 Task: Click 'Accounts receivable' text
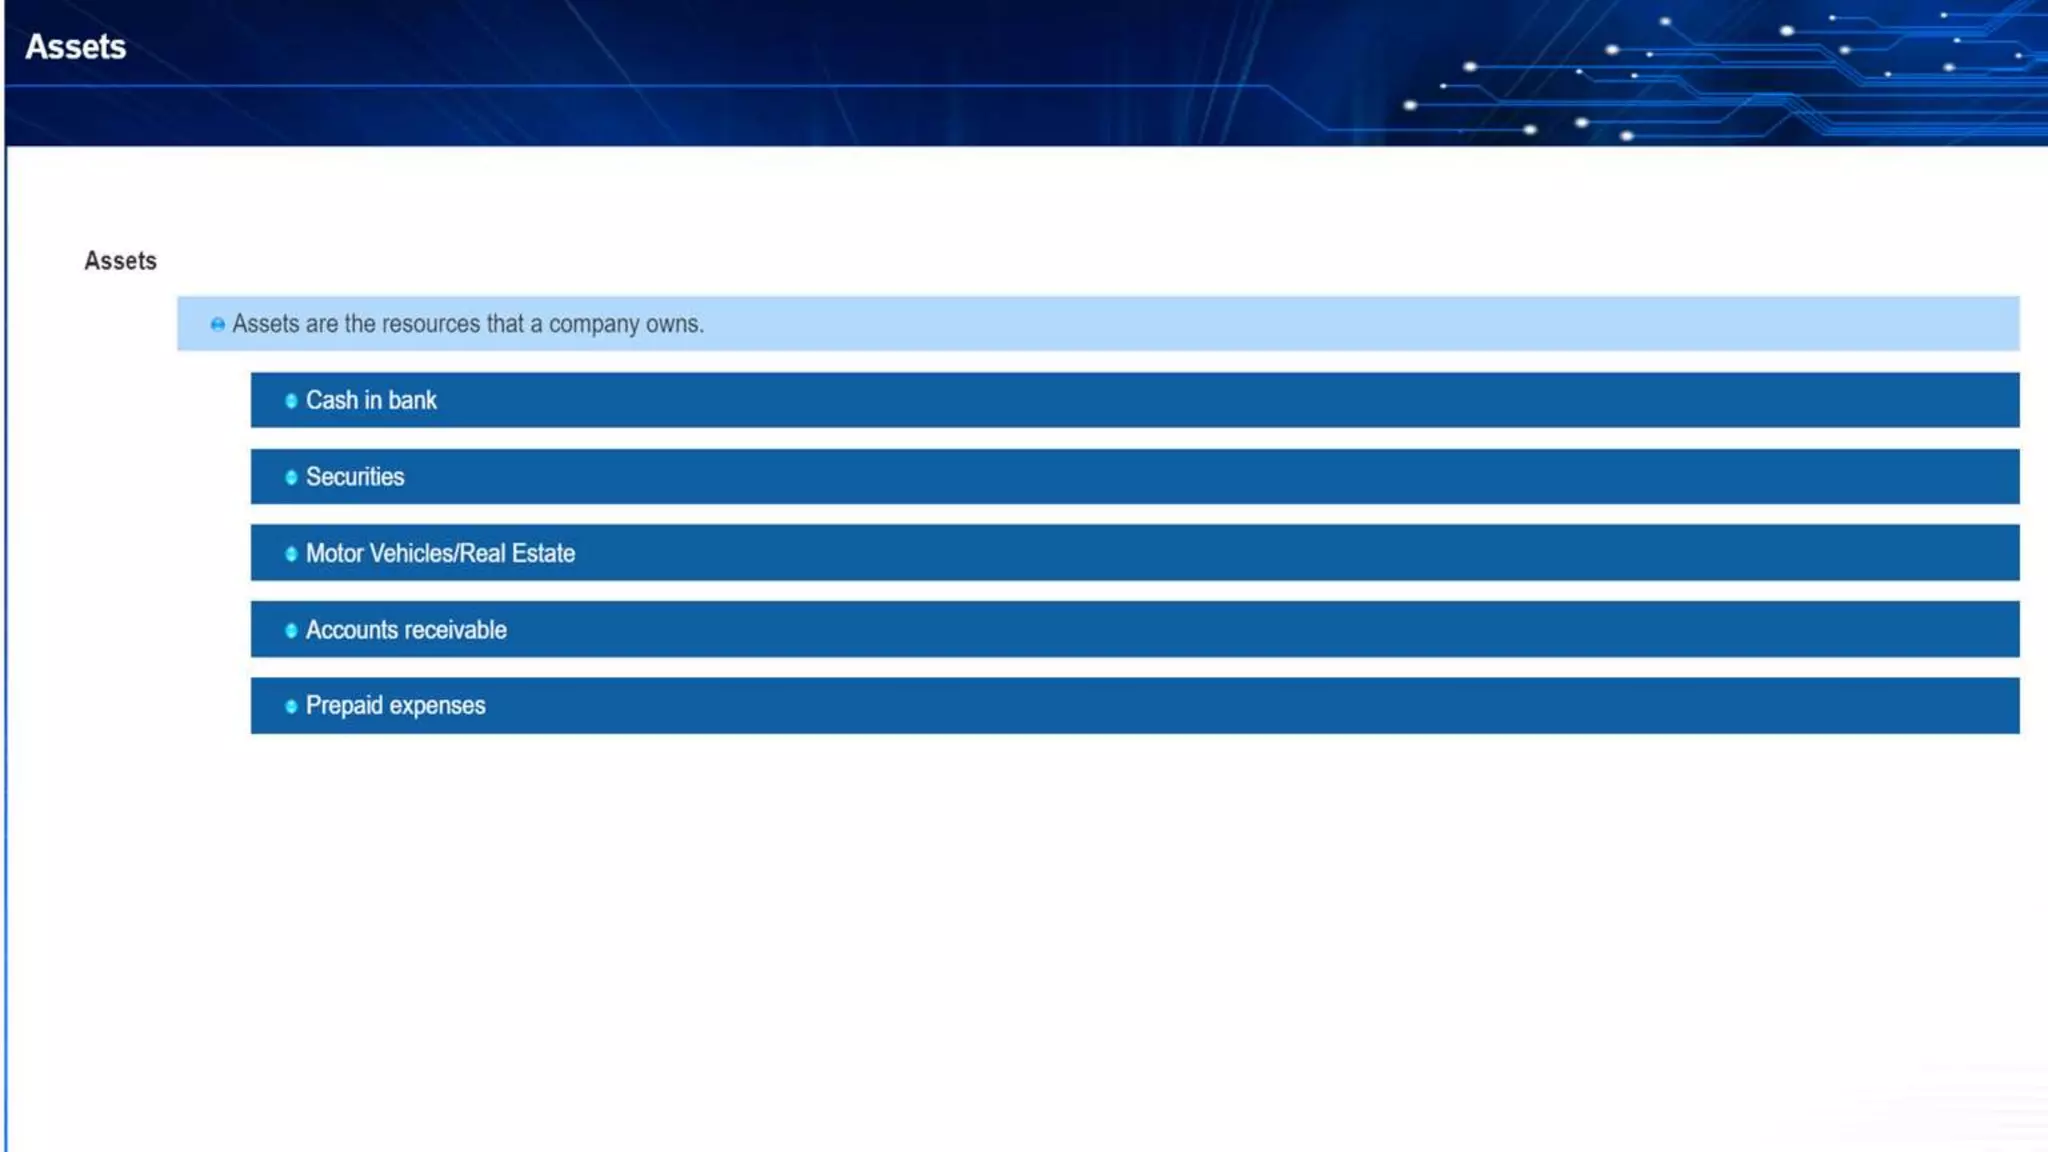tap(406, 630)
